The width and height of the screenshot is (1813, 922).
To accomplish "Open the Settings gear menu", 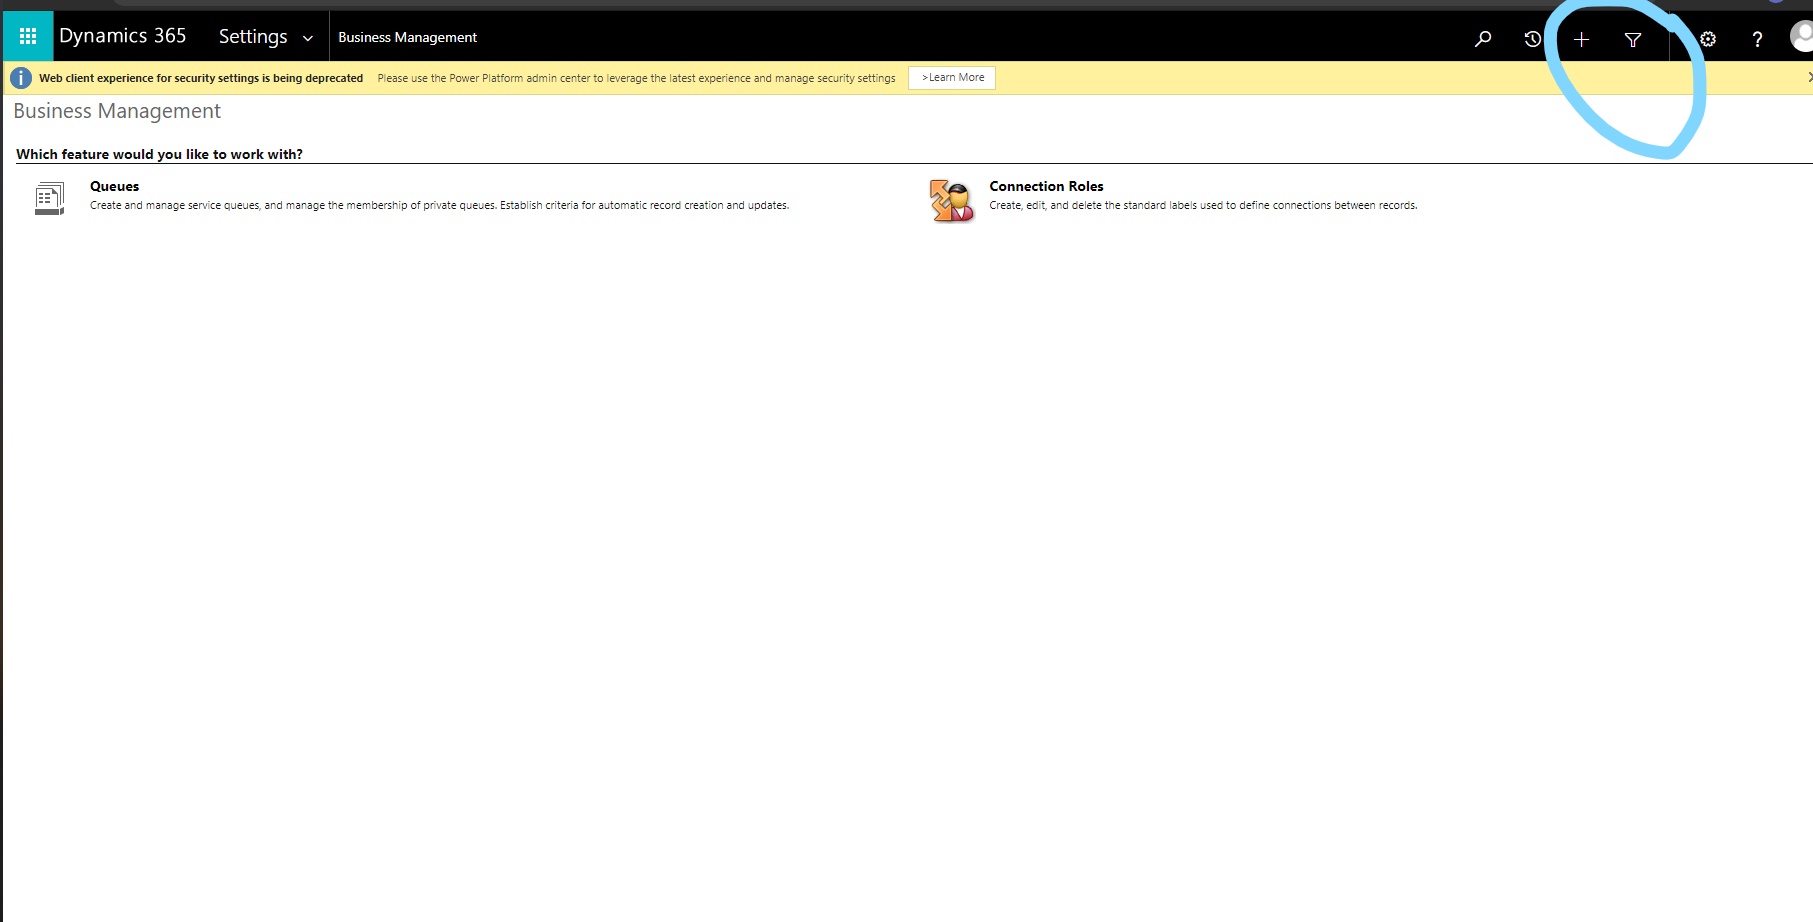I will pos(1707,39).
